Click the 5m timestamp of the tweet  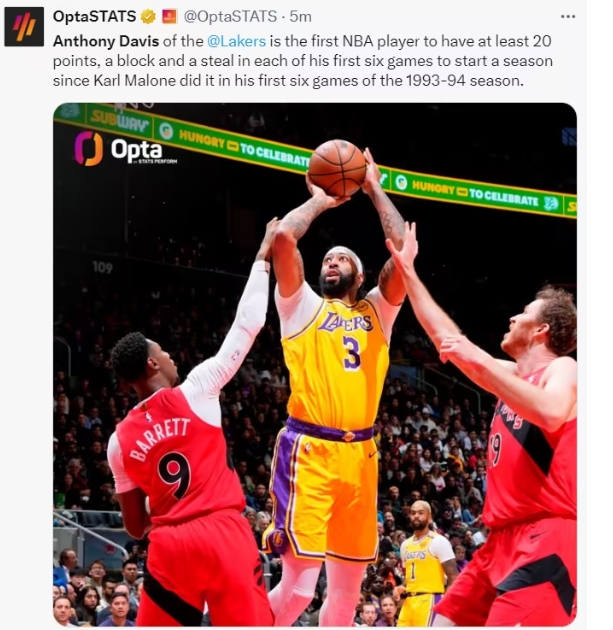coord(300,16)
